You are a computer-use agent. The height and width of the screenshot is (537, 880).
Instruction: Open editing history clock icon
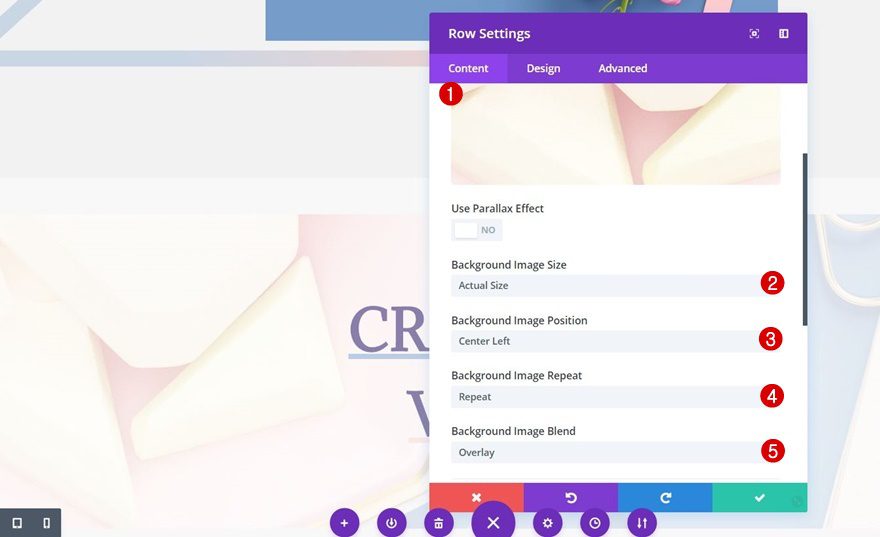pos(594,523)
